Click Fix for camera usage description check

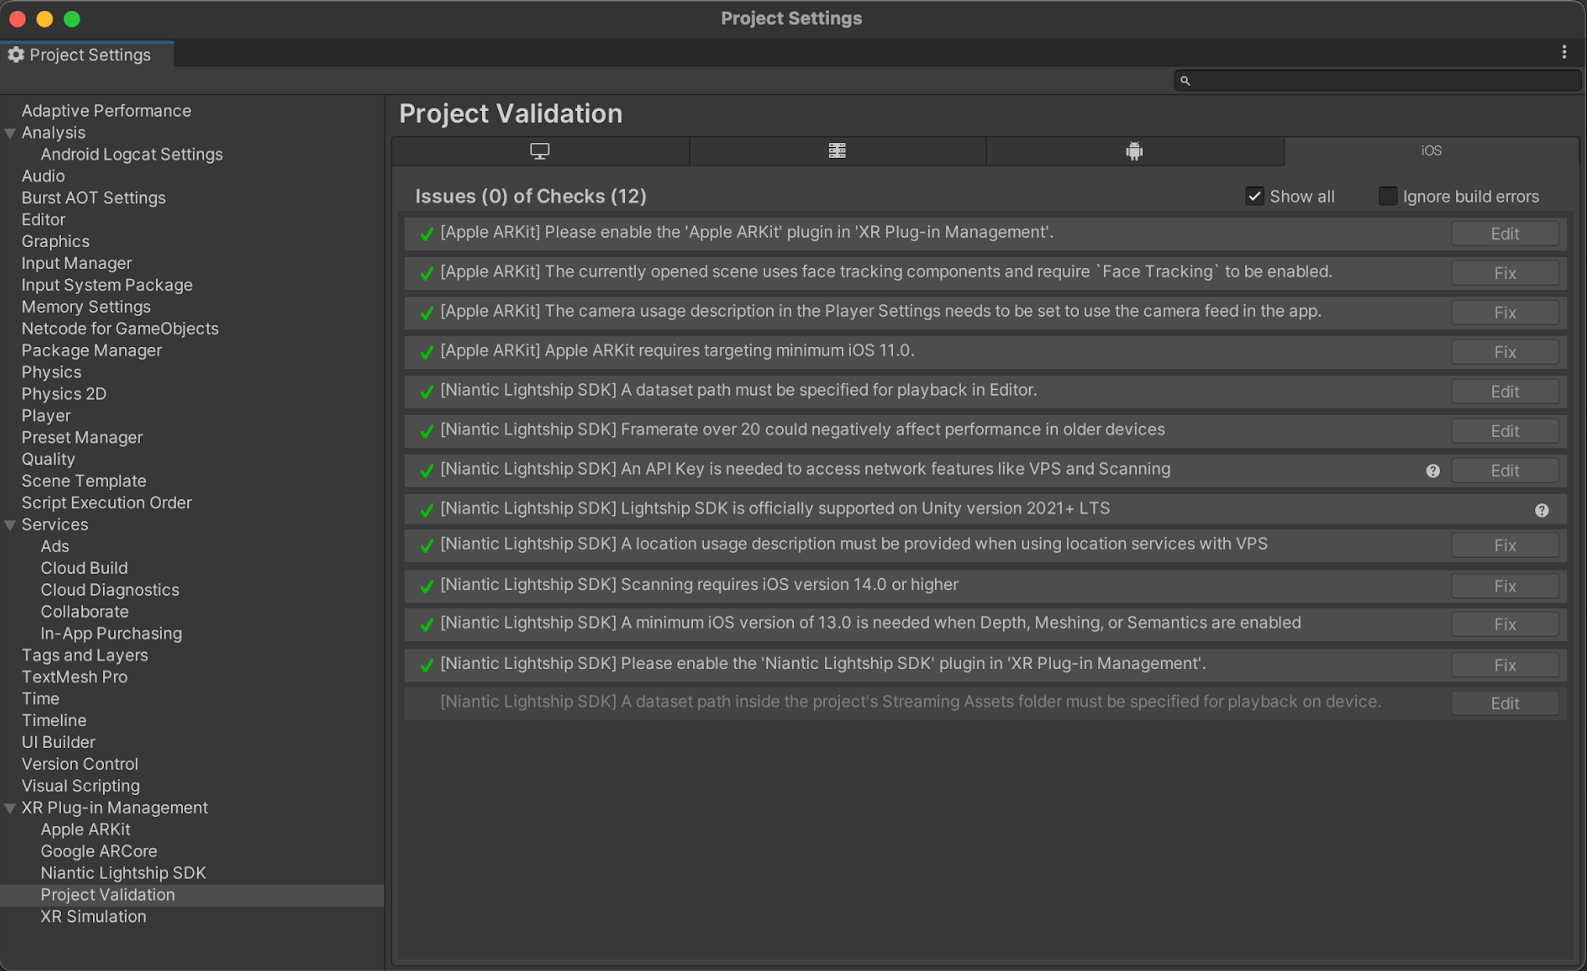click(1505, 312)
